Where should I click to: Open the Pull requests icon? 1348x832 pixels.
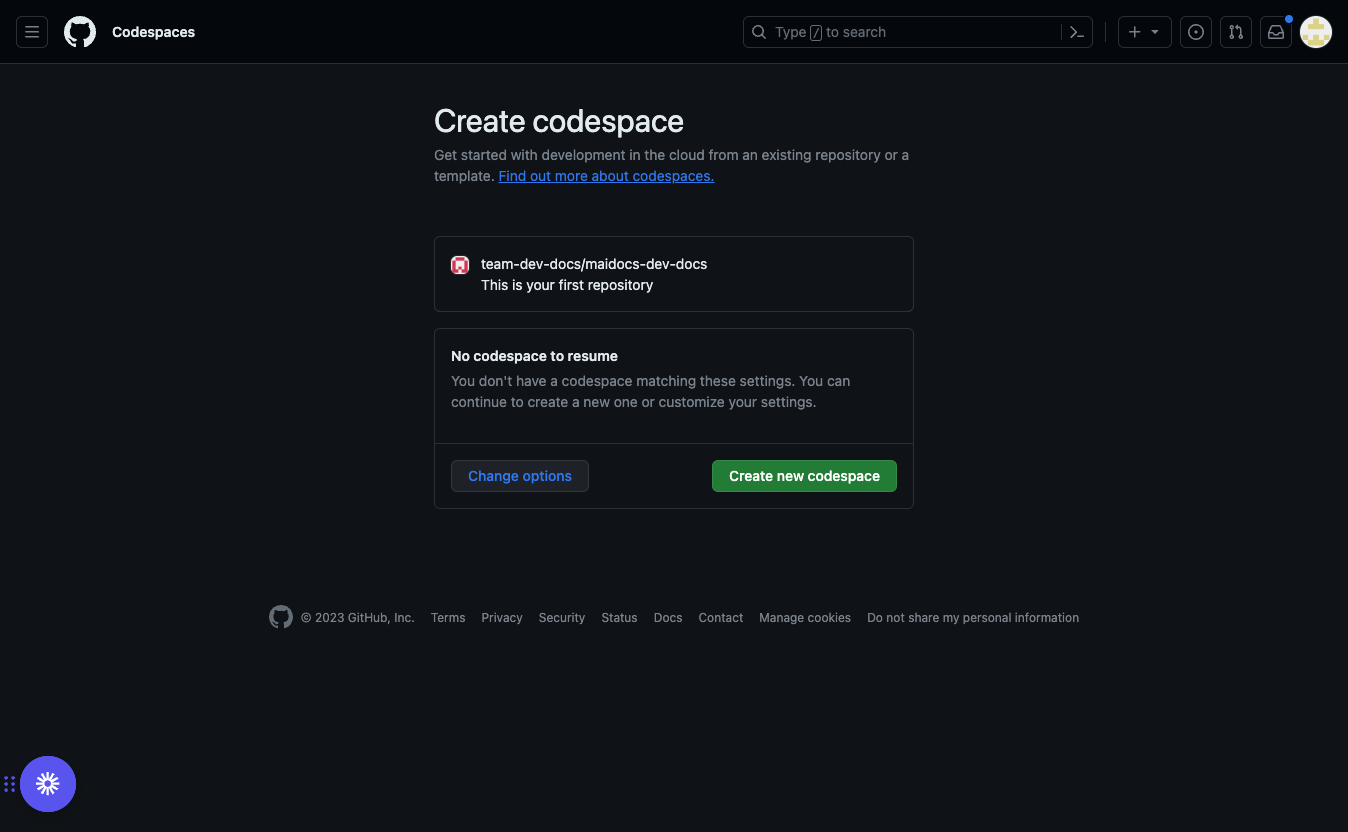(1236, 32)
